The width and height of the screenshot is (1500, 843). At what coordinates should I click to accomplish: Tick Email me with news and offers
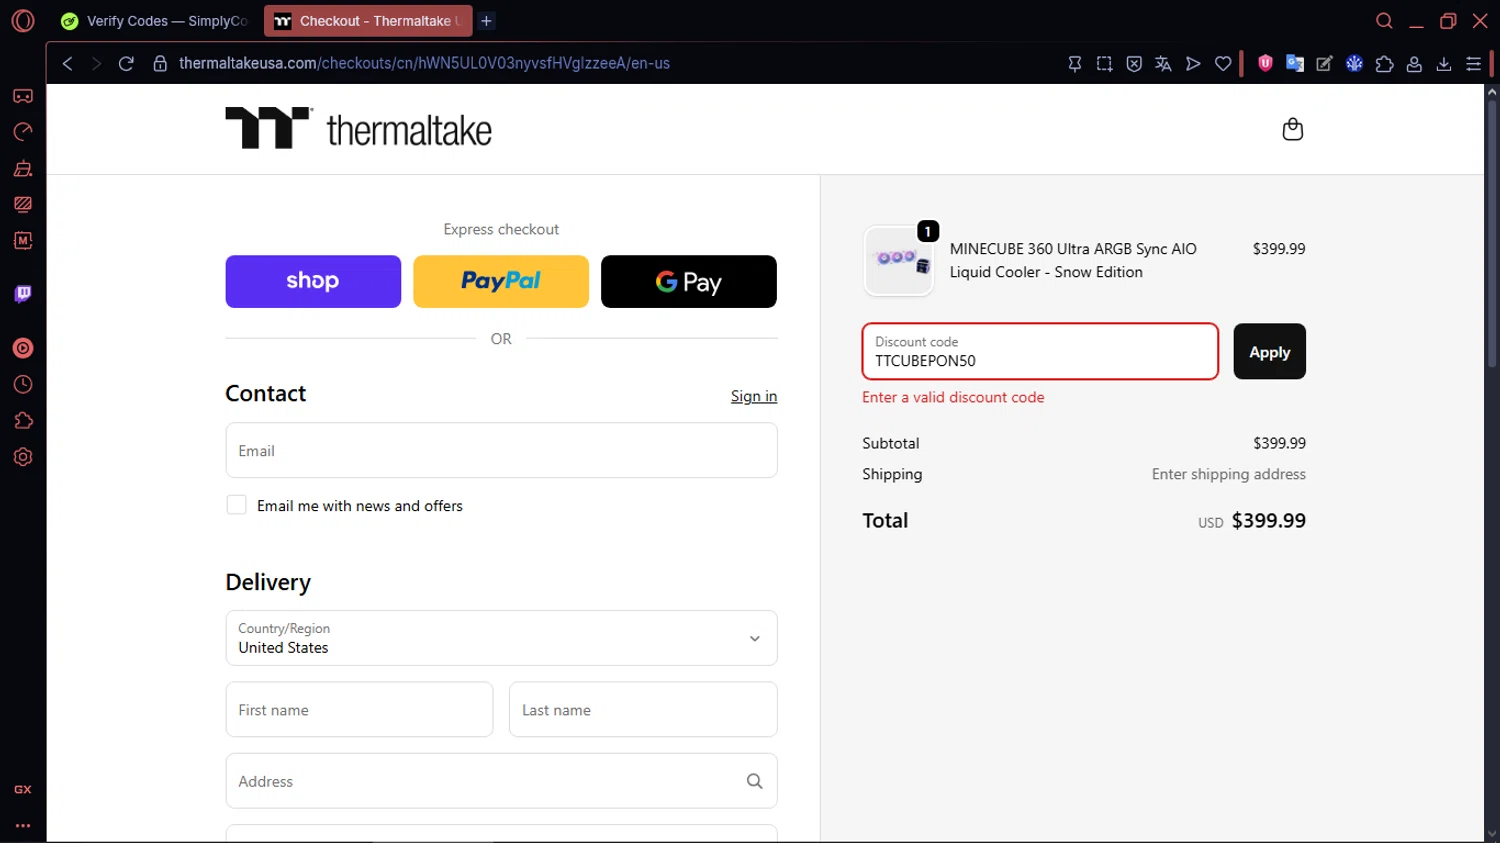(236, 505)
